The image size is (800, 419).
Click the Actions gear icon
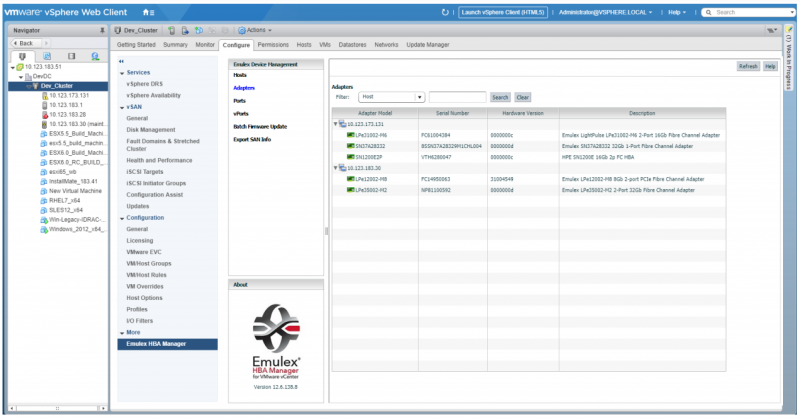coord(242,31)
